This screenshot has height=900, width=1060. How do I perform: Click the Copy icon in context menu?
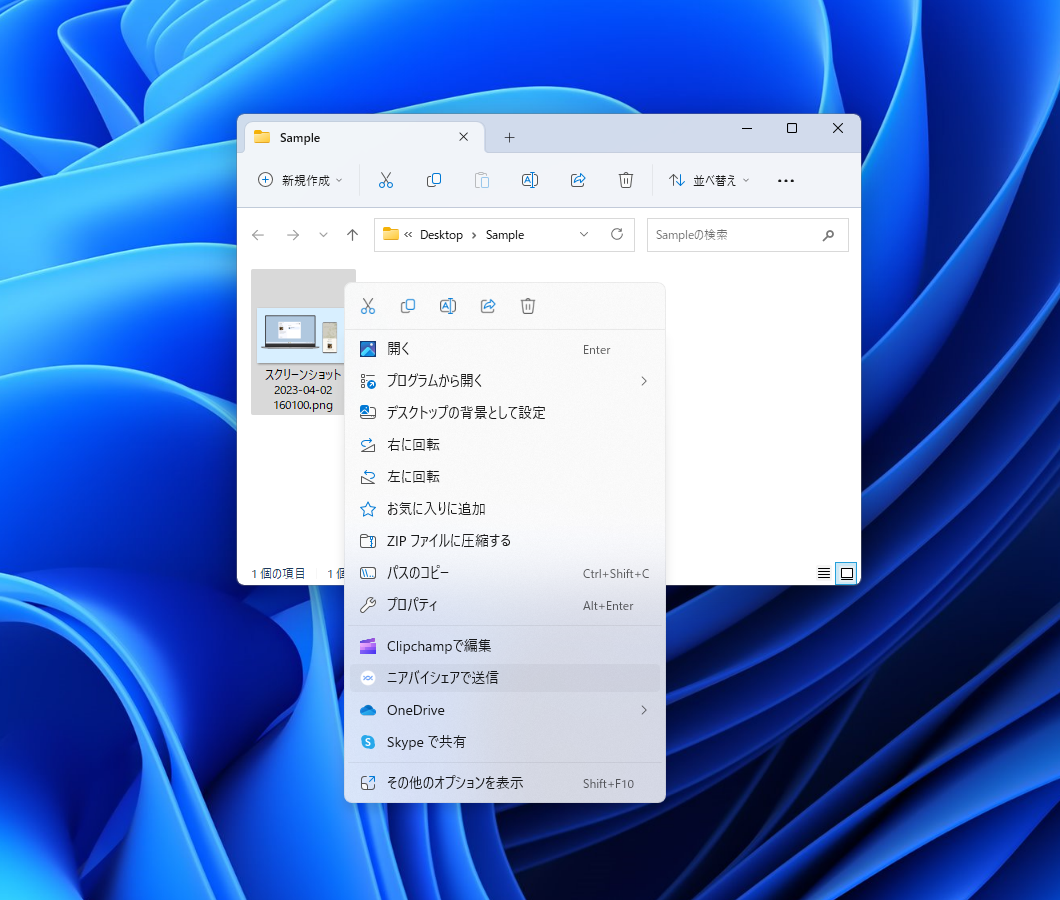[408, 306]
